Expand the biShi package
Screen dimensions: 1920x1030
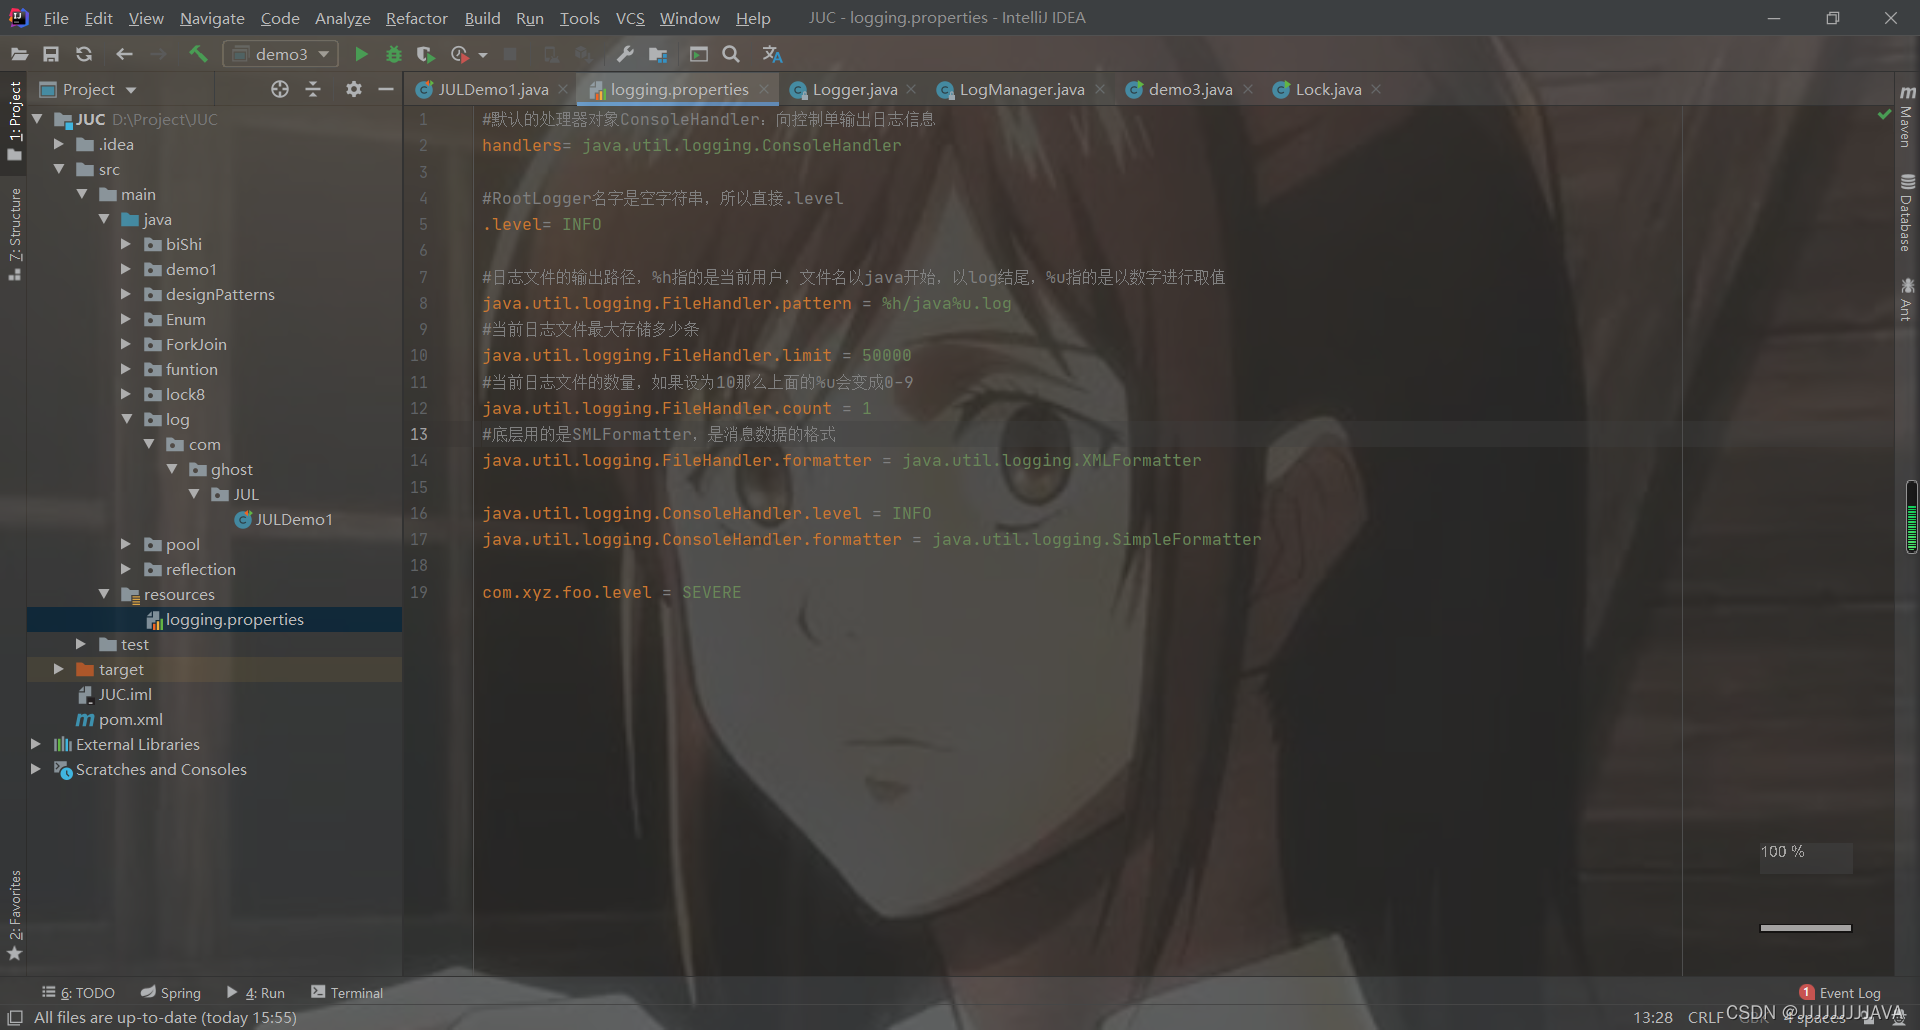(126, 244)
